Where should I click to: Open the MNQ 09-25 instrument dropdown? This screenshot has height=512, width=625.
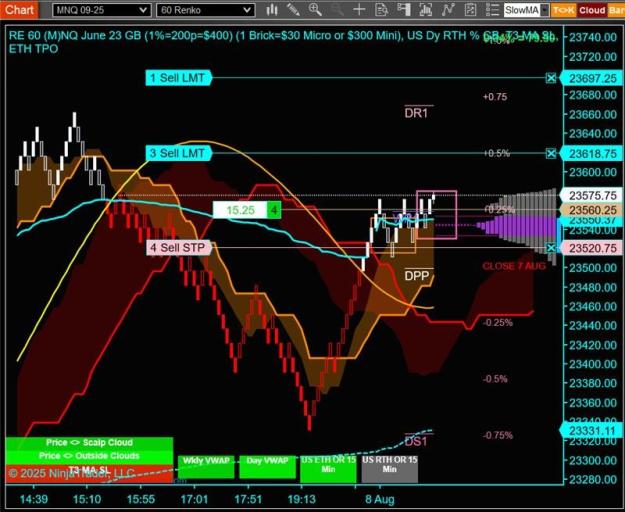[102, 10]
